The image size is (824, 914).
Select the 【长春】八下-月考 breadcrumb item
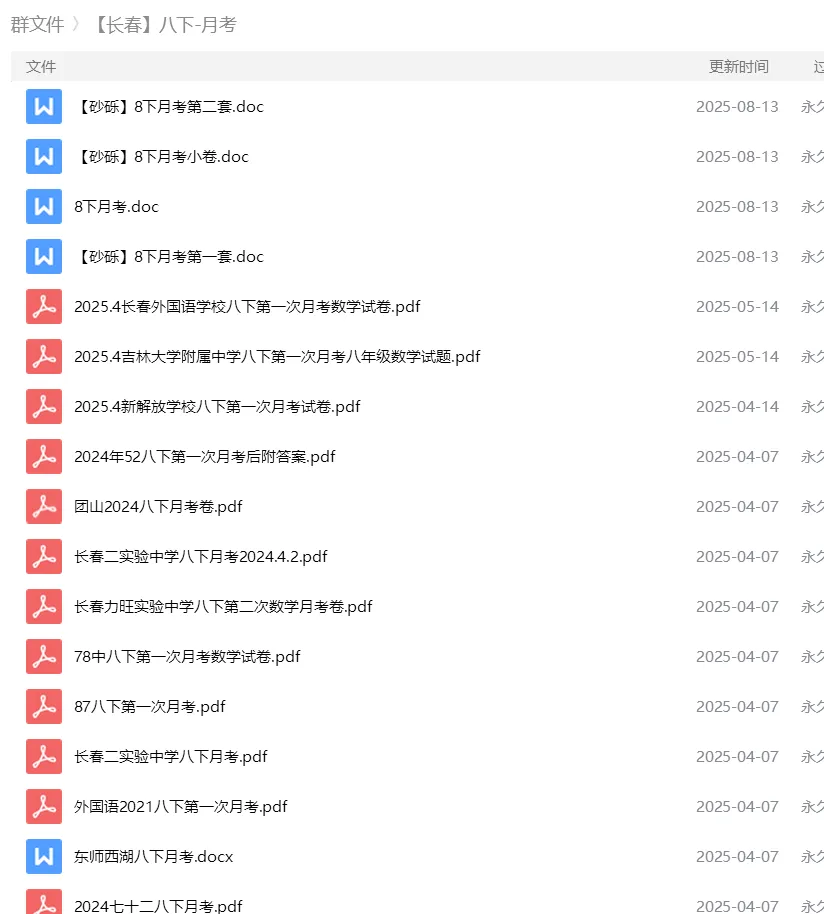162,25
